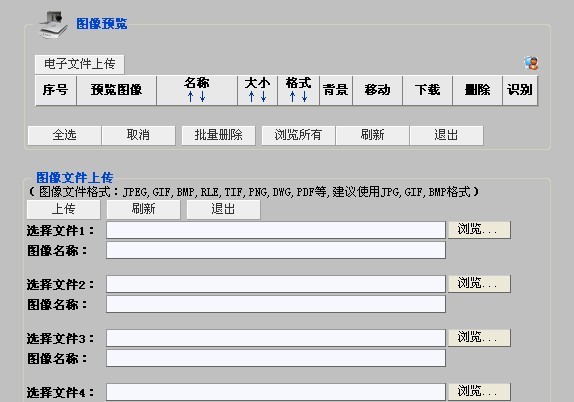Focus 图像名称 field under 选择文件2

[x=276, y=304]
